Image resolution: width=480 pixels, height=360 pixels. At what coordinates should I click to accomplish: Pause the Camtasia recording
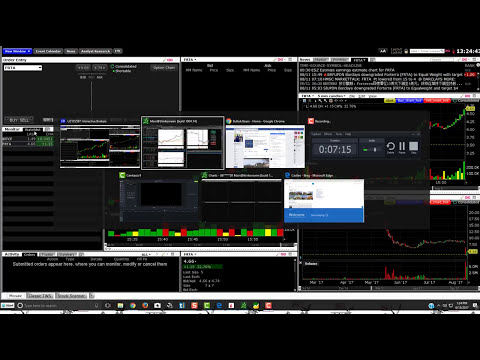(402, 147)
